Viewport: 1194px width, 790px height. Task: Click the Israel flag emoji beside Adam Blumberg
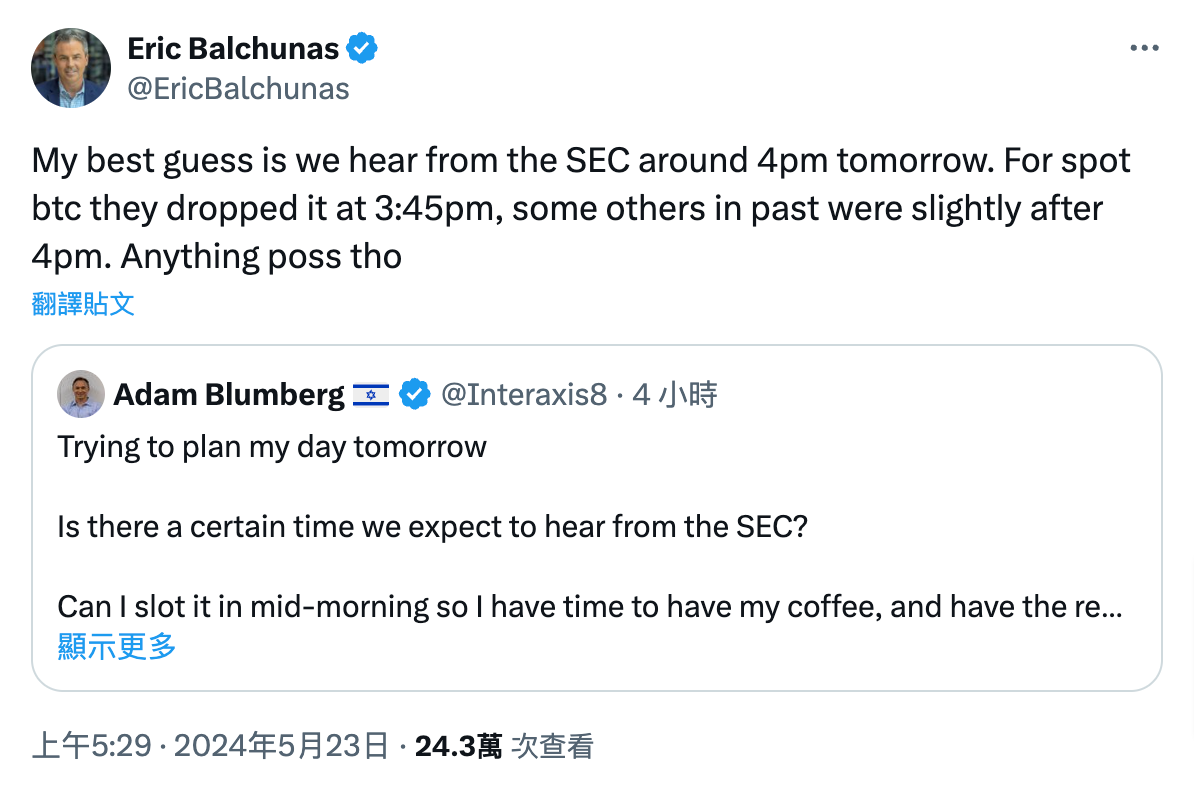[x=371, y=395]
